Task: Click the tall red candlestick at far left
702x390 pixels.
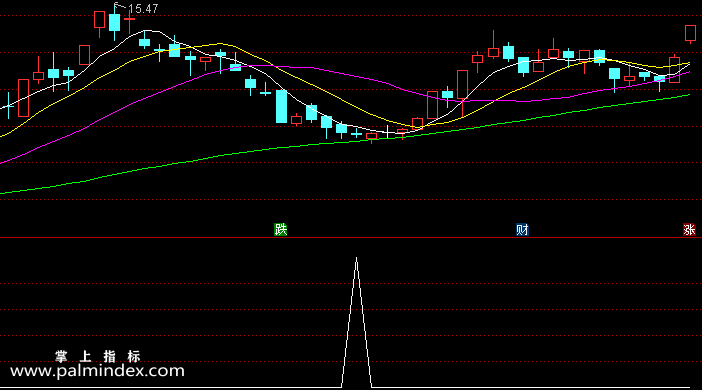Action: [23, 98]
